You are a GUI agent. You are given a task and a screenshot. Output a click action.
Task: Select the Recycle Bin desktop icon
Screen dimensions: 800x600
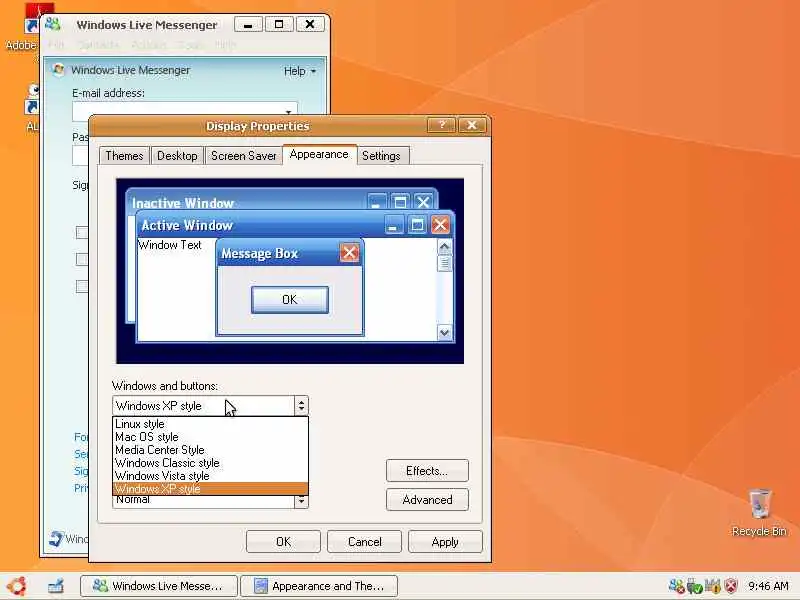[759, 512]
